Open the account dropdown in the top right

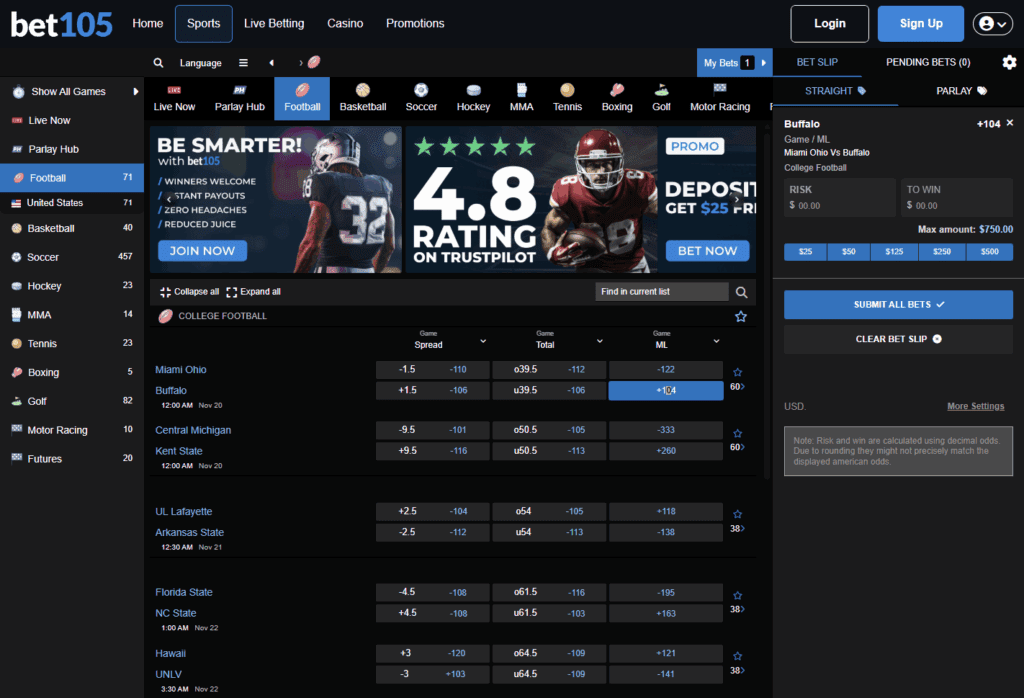[992, 23]
